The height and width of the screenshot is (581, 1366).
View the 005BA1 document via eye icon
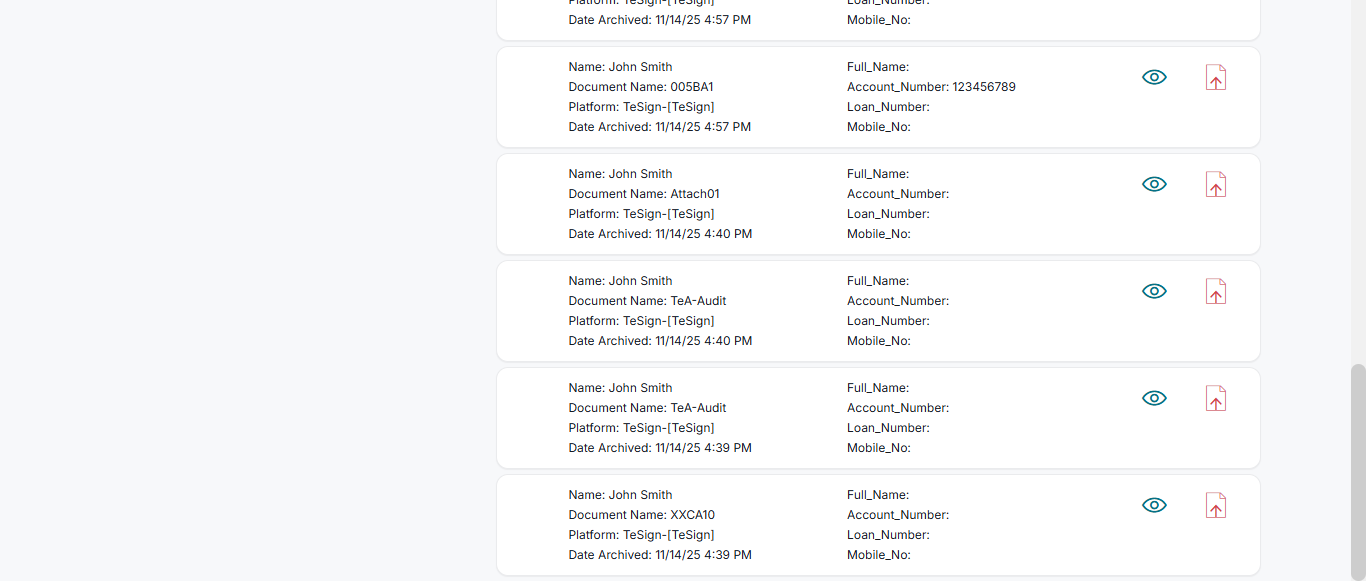coord(1154,77)
